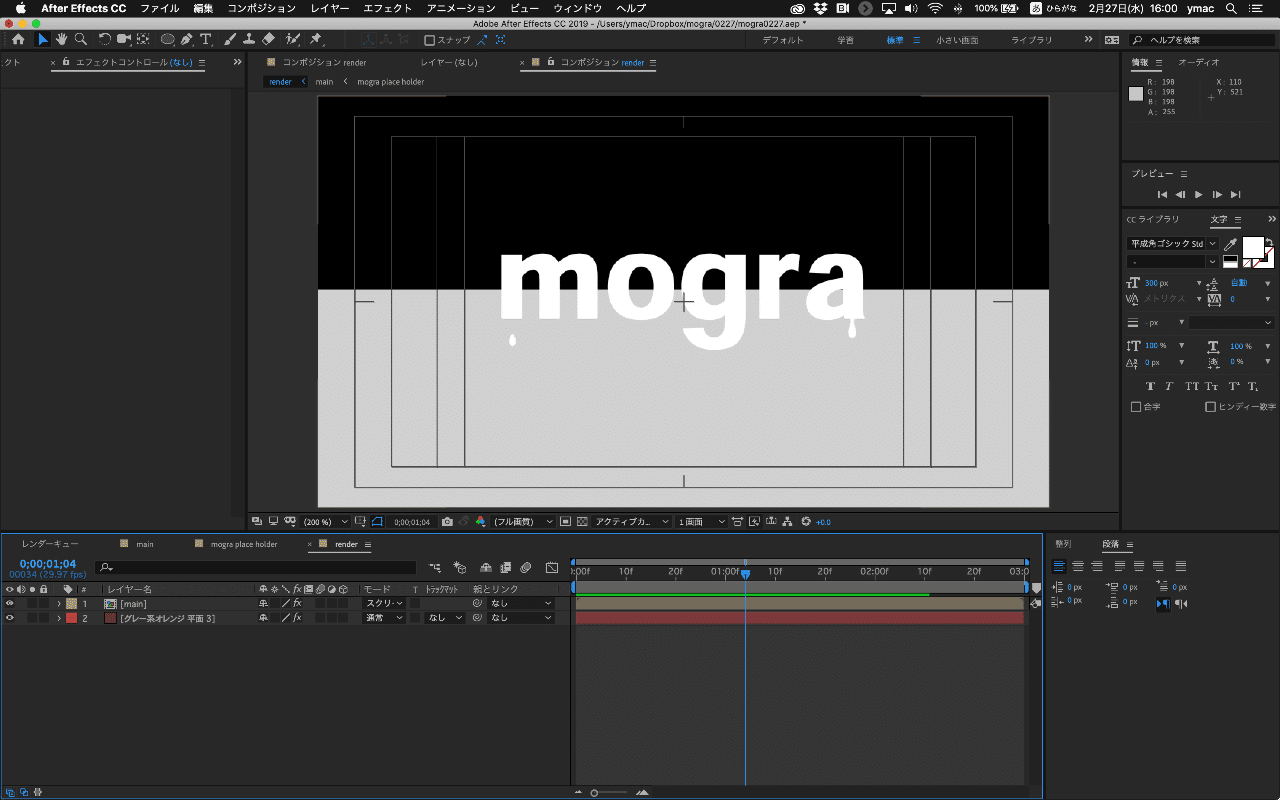Expand the グレー系オレンジ 平面 3 layer properties
This screenshot has width=1280, height=800.
click(x=59, y=618)
